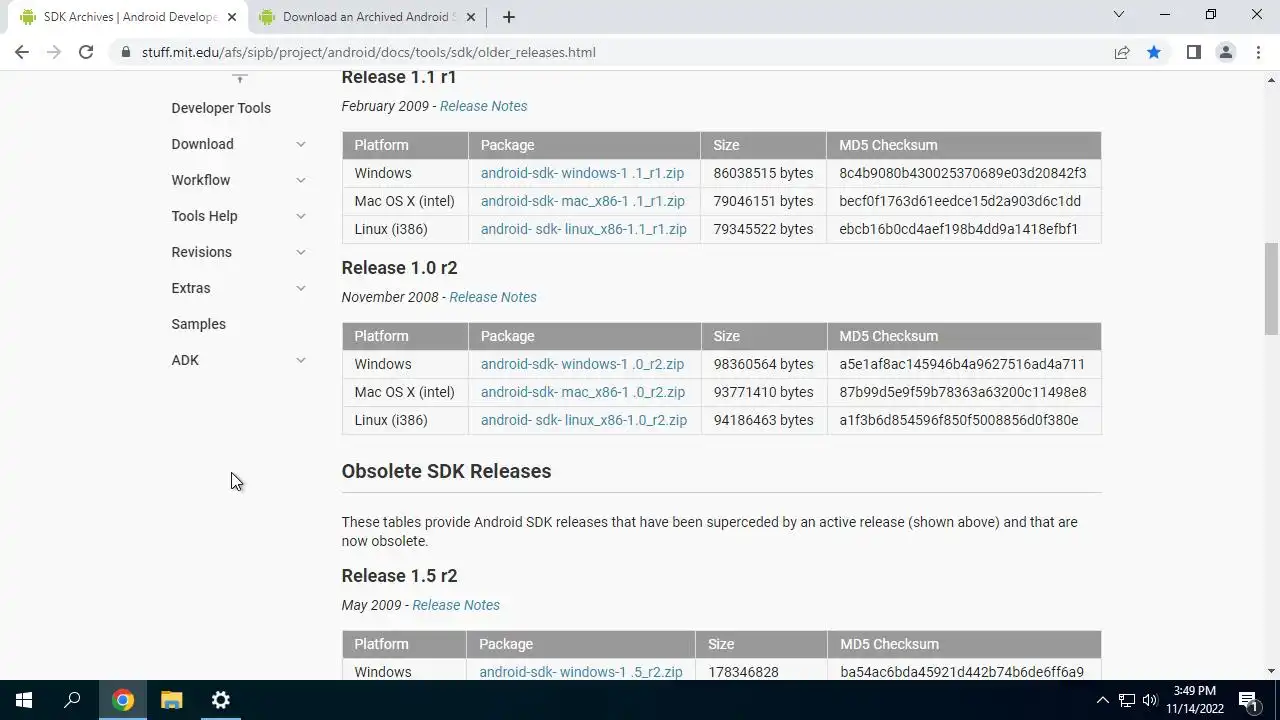Select size 98360564 bytes cell
This screenshot has height=720, width=1280.
click(764, 364)
